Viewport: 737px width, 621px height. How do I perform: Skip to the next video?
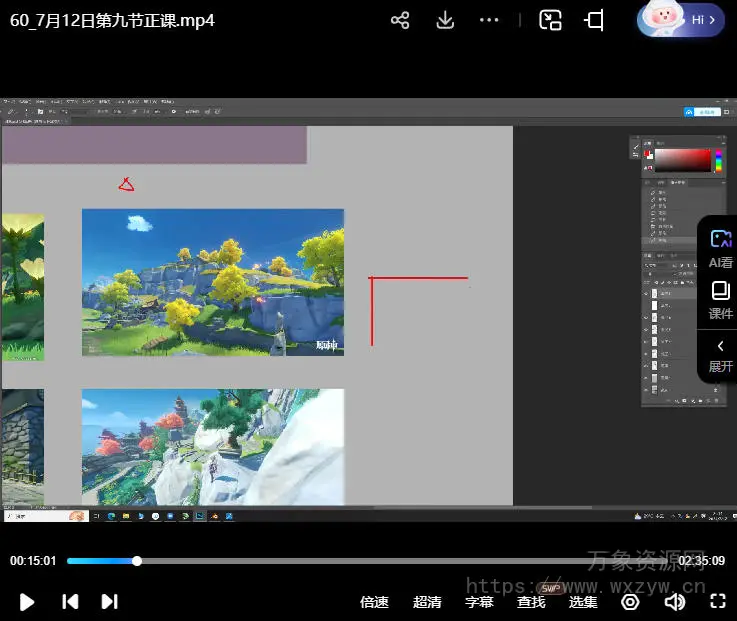pos(110,601)
